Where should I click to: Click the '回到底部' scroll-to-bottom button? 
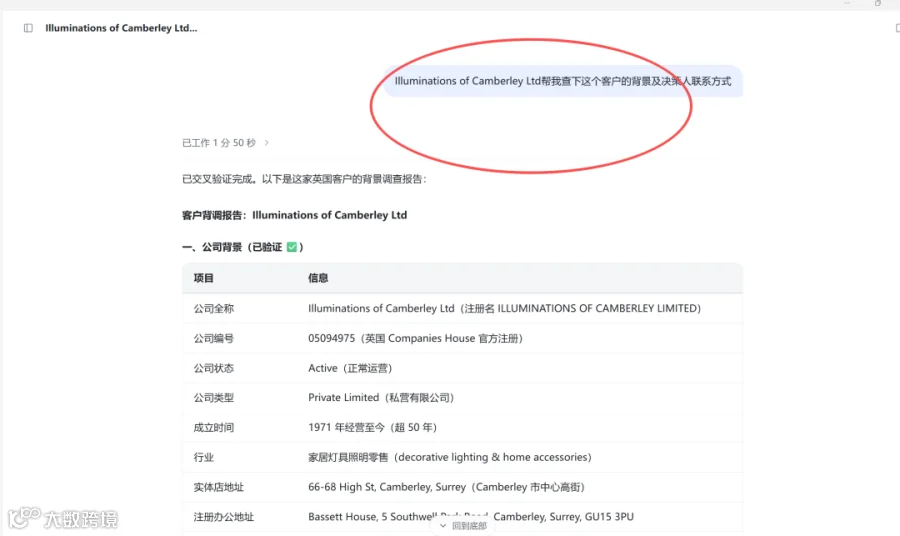(463, 526)
